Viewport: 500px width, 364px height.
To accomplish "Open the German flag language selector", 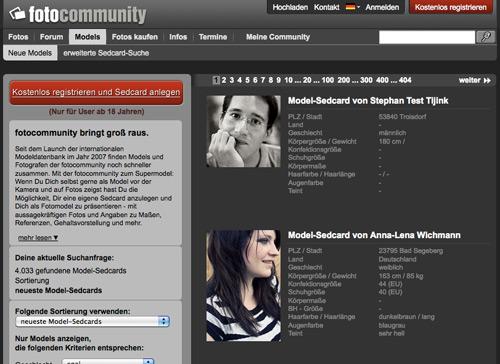I will pyautogui.click(x=353, y=7).
